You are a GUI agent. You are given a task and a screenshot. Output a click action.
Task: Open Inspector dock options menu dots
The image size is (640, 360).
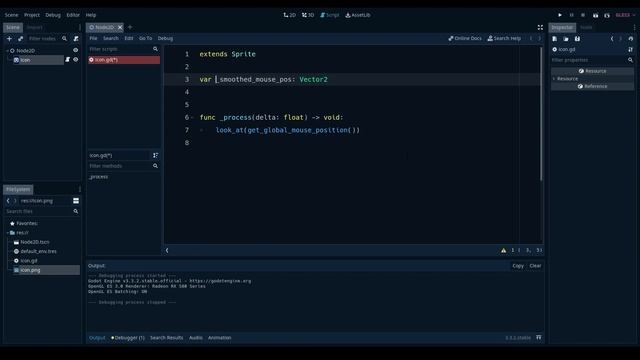click(634, 27)
